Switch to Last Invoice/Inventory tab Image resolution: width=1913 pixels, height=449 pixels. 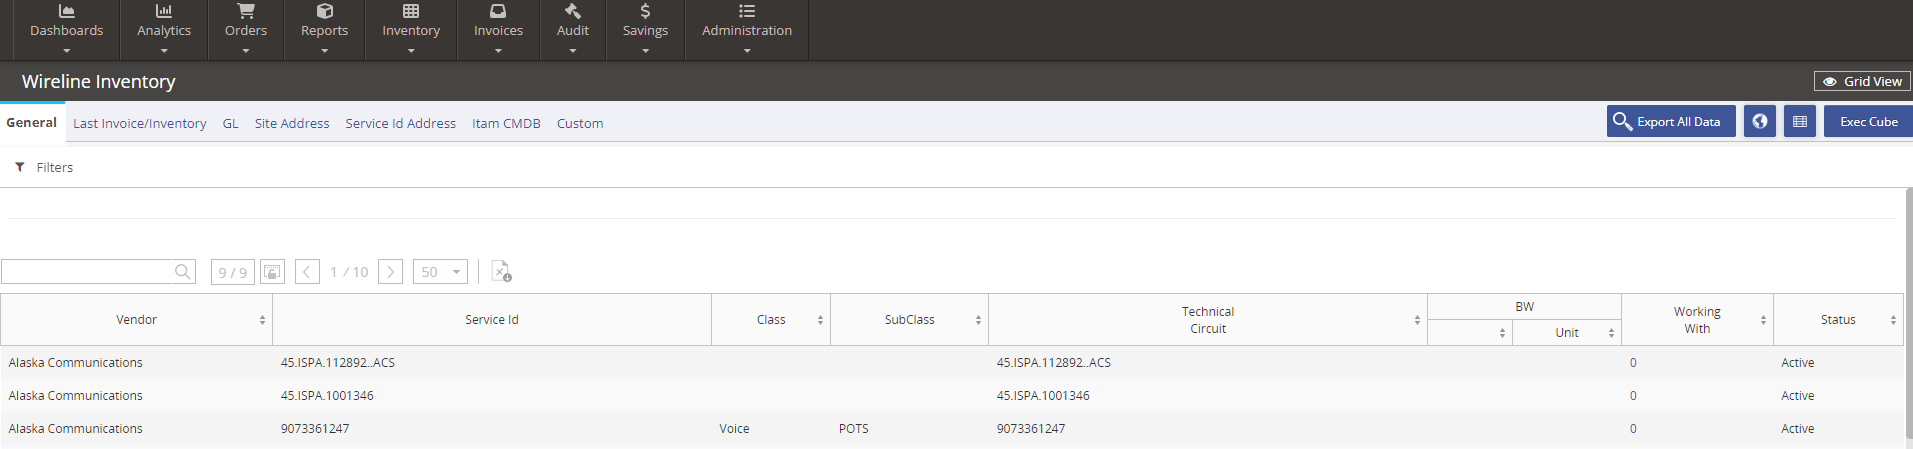click(x=140, y=123)
